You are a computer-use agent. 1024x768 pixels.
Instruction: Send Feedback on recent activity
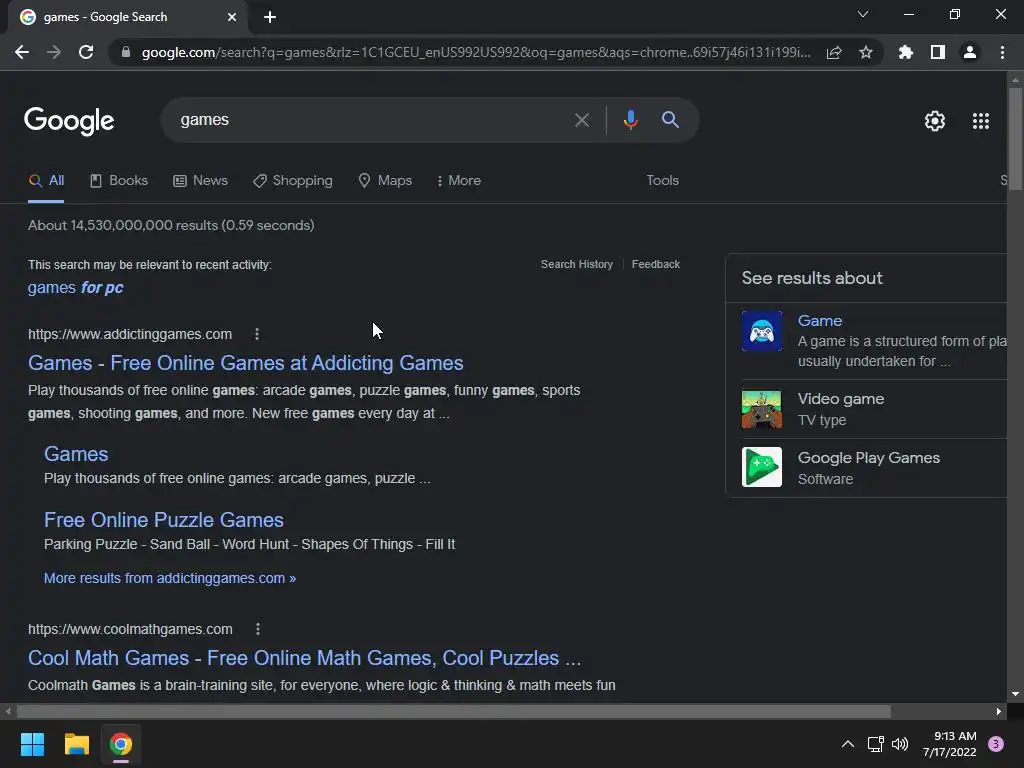click(x=656, y=264)
